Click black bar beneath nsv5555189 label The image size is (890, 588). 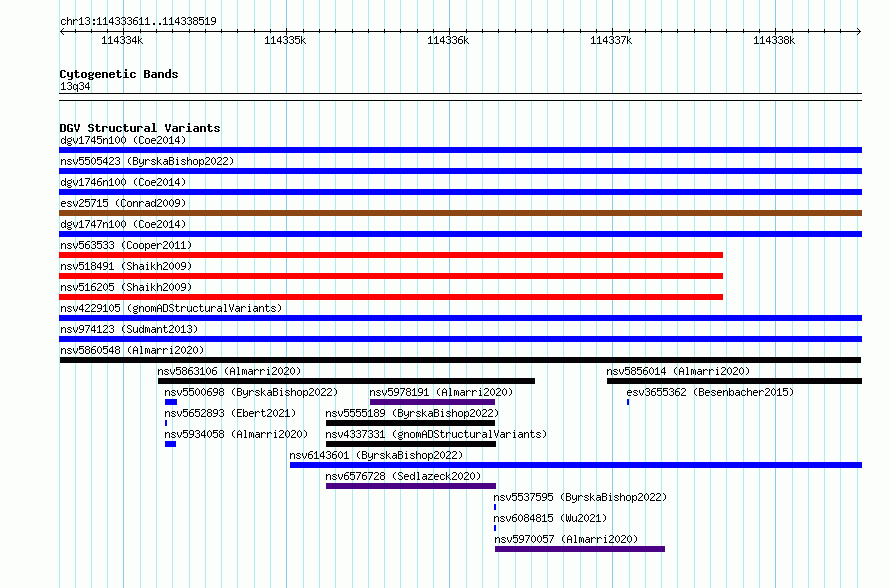410,423
